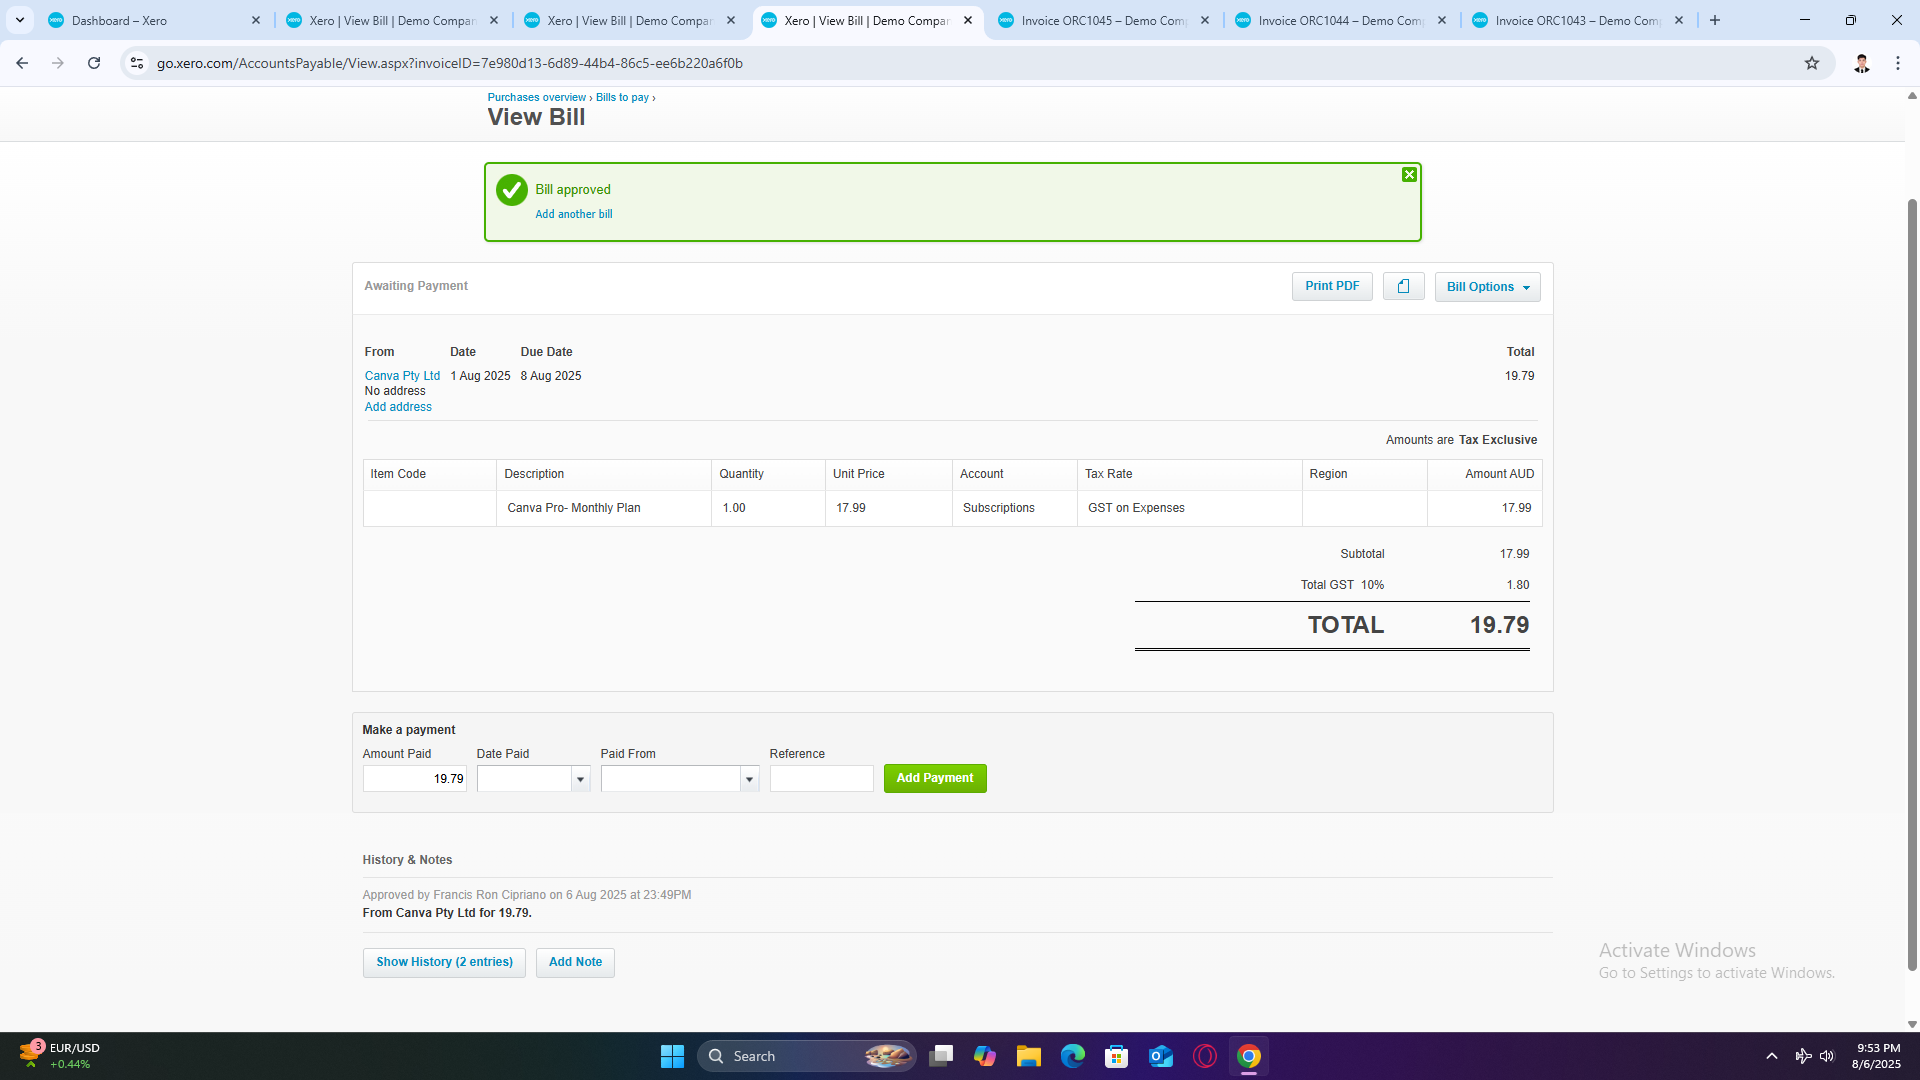The width and height of the screenshot is (1920, 1080).
Task: Click the Canva Pro- Monthly Plan description
Action: coord(574,508)
